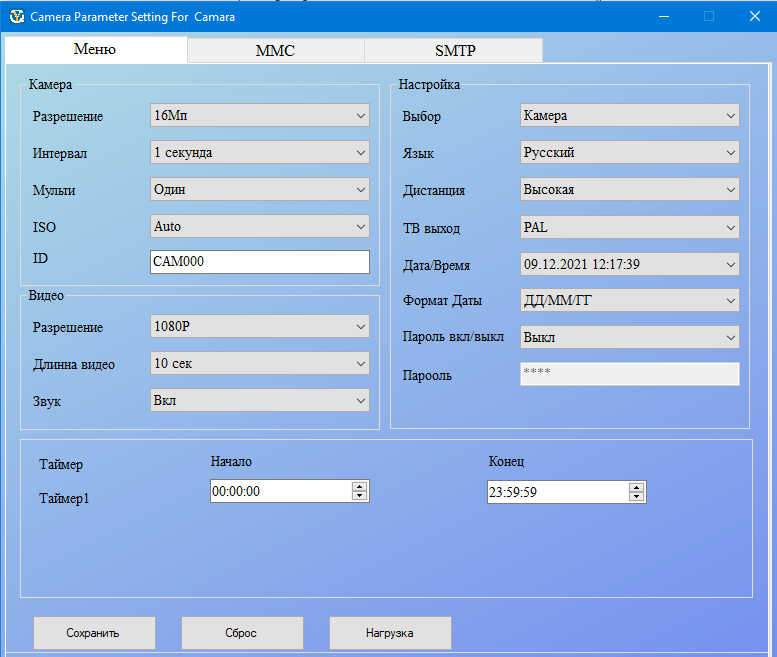Open the Мульти dropdown set to Один
777x657 pixels.
coord(259,189)
